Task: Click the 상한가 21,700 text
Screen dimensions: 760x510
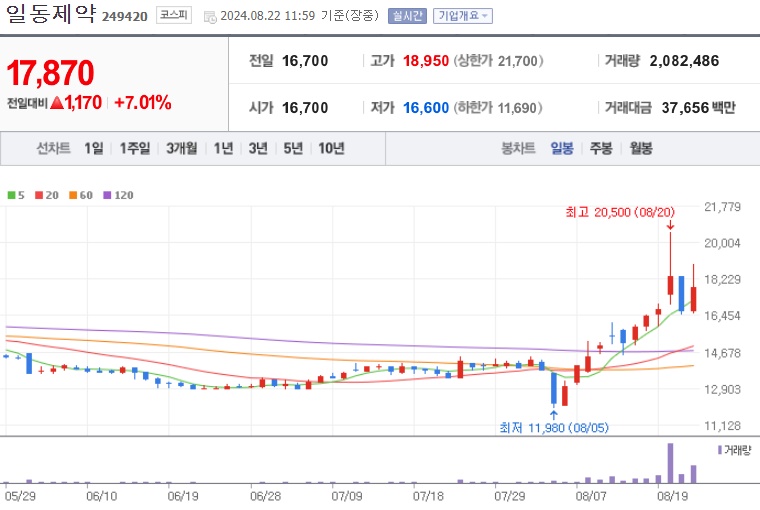Action: pyautogui.click(x=498, y=61)
